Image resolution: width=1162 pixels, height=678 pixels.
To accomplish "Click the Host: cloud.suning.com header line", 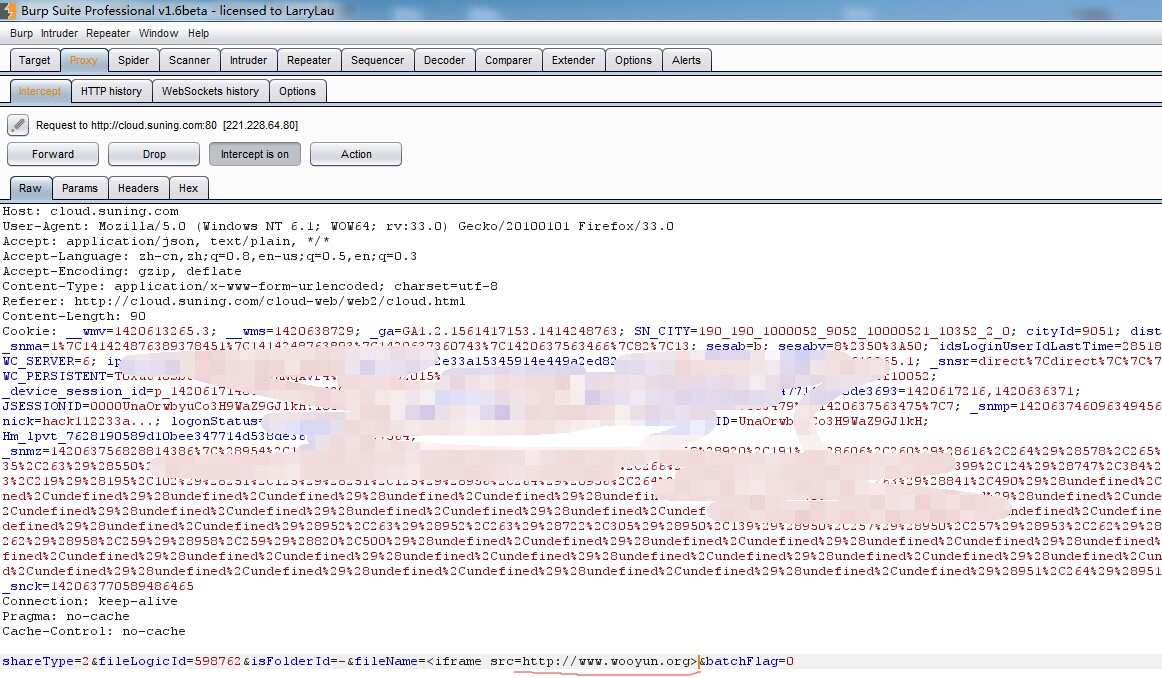I will [x=90, y=211].
